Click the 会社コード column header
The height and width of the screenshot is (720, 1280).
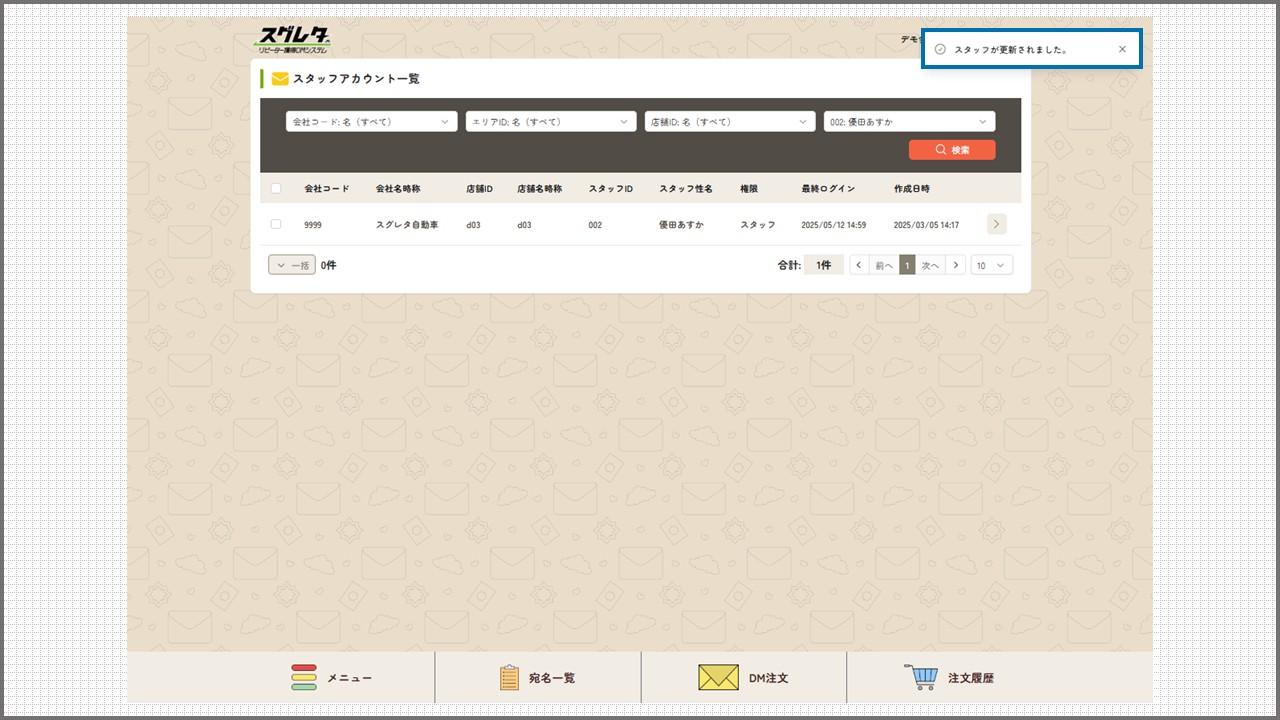[327, 189]
